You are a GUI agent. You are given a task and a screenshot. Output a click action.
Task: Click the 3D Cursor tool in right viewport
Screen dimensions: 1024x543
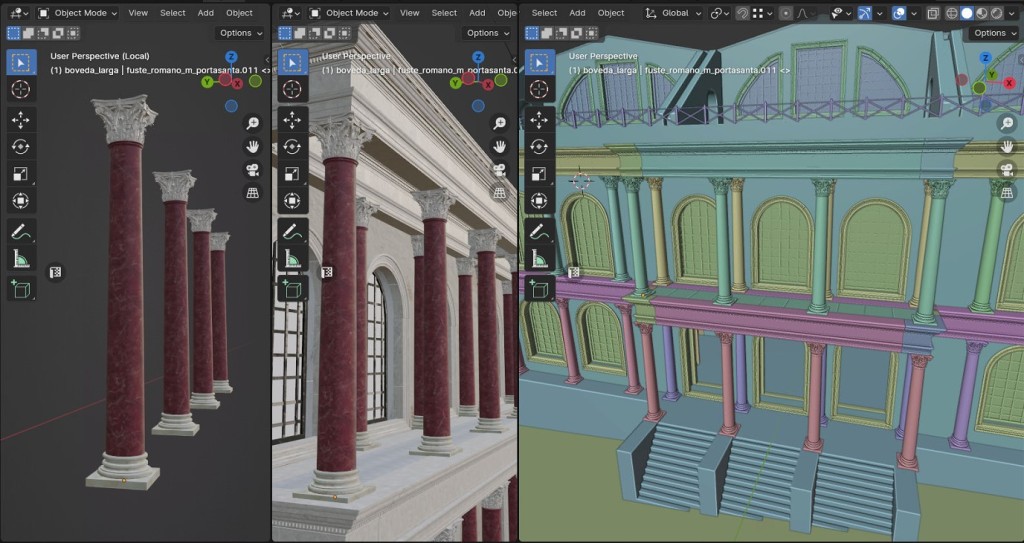coord(540,90)
